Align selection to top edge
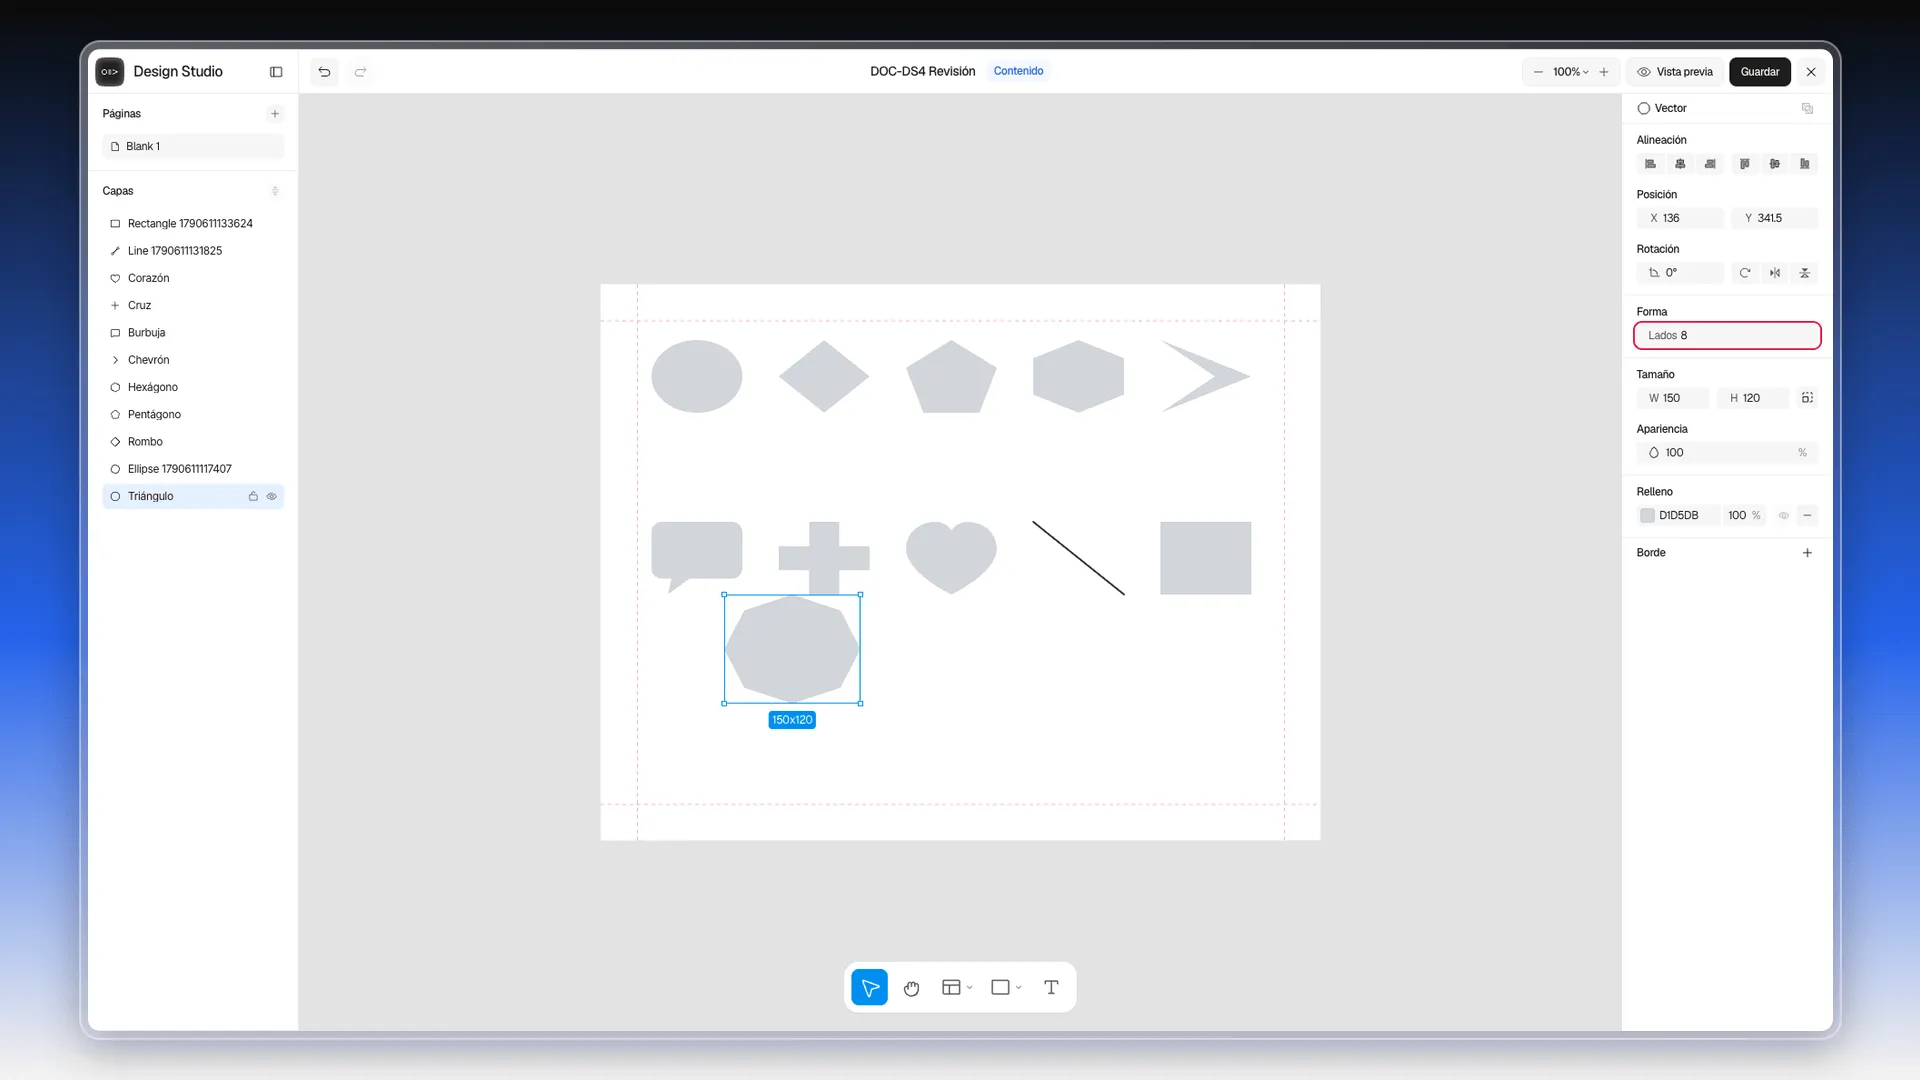1920x1080 pixels. 1745,164
